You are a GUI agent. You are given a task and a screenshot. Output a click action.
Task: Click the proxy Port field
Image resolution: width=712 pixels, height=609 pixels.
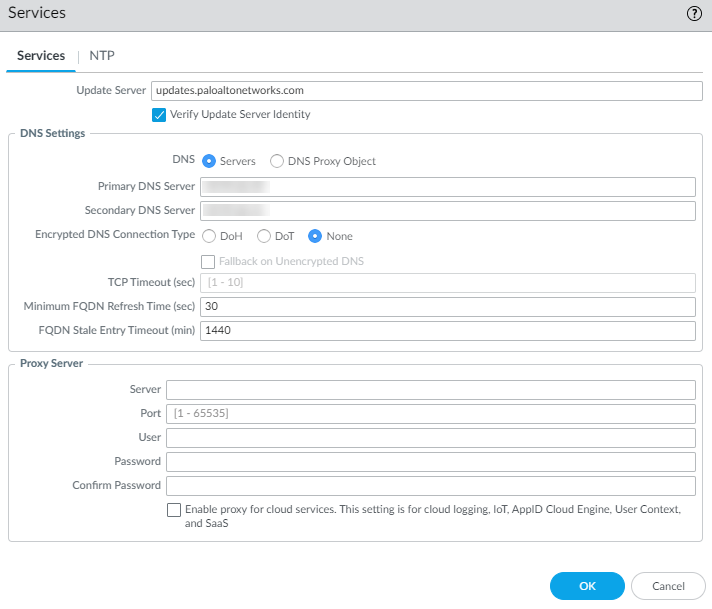(x=430, y=414)
